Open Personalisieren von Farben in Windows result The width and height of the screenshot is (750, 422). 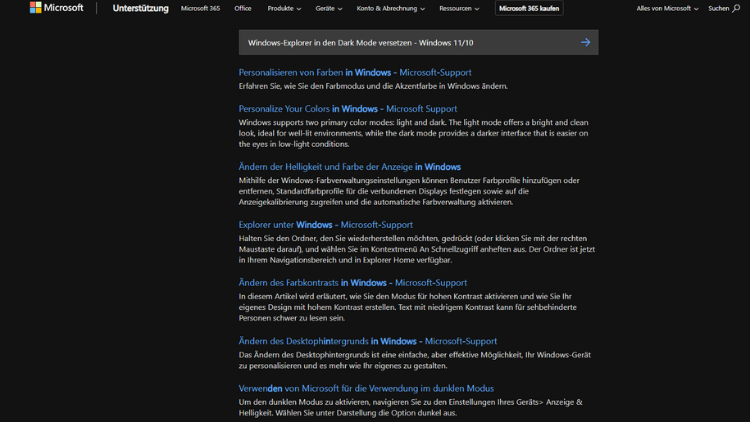355,72
